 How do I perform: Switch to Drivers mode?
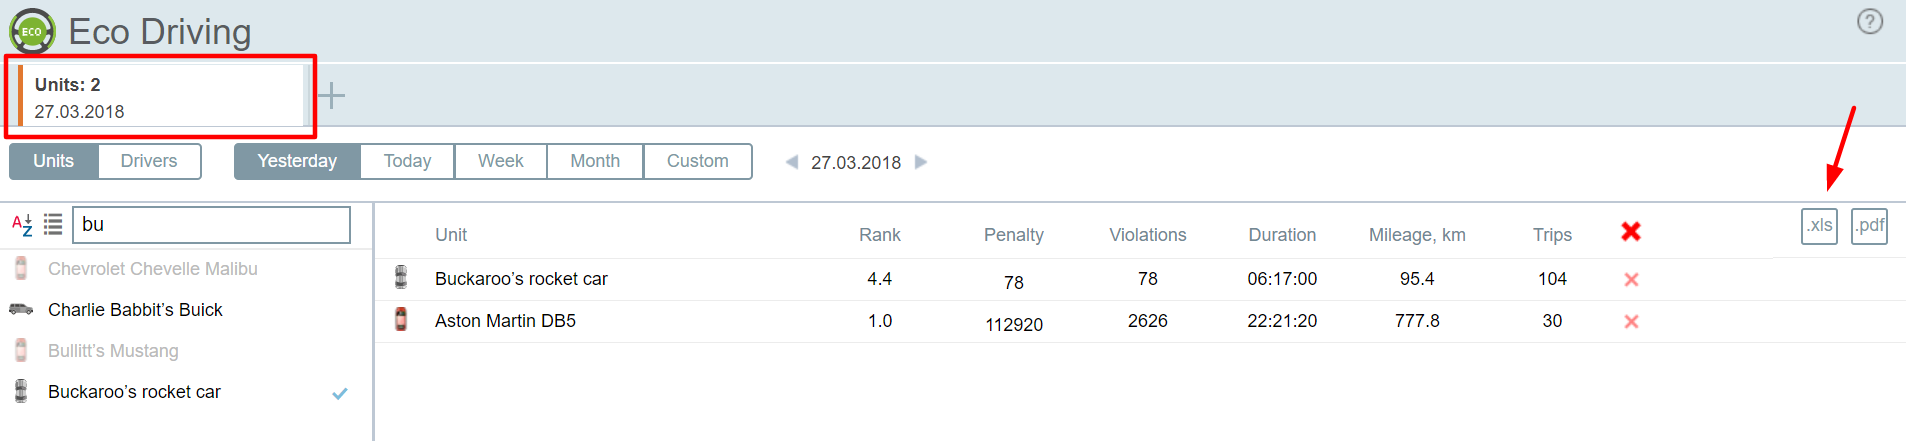coord(149,161)
